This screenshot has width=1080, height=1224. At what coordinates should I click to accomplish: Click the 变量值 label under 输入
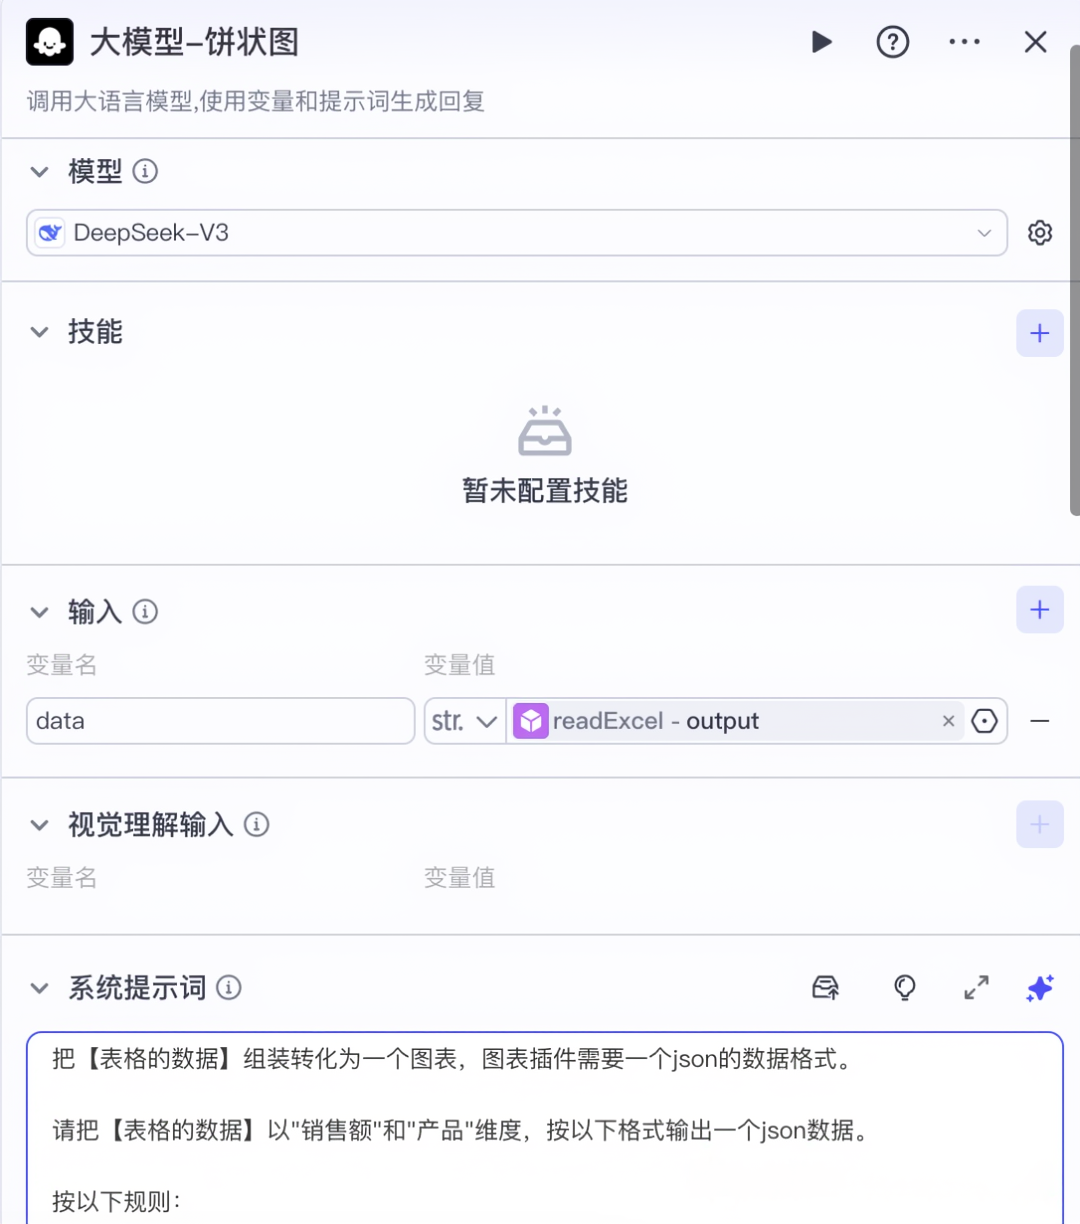coord(460,665)
